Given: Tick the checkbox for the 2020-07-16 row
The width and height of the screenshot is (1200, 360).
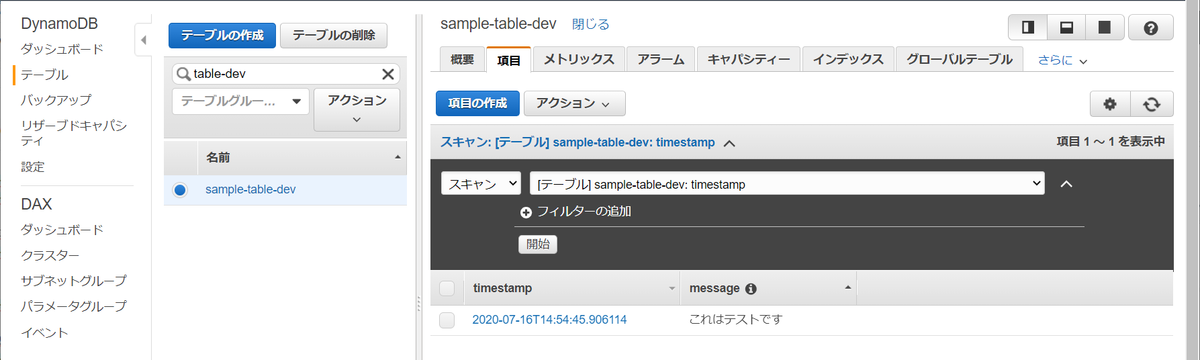Looking at the screenshot, I should coord(447,320).
